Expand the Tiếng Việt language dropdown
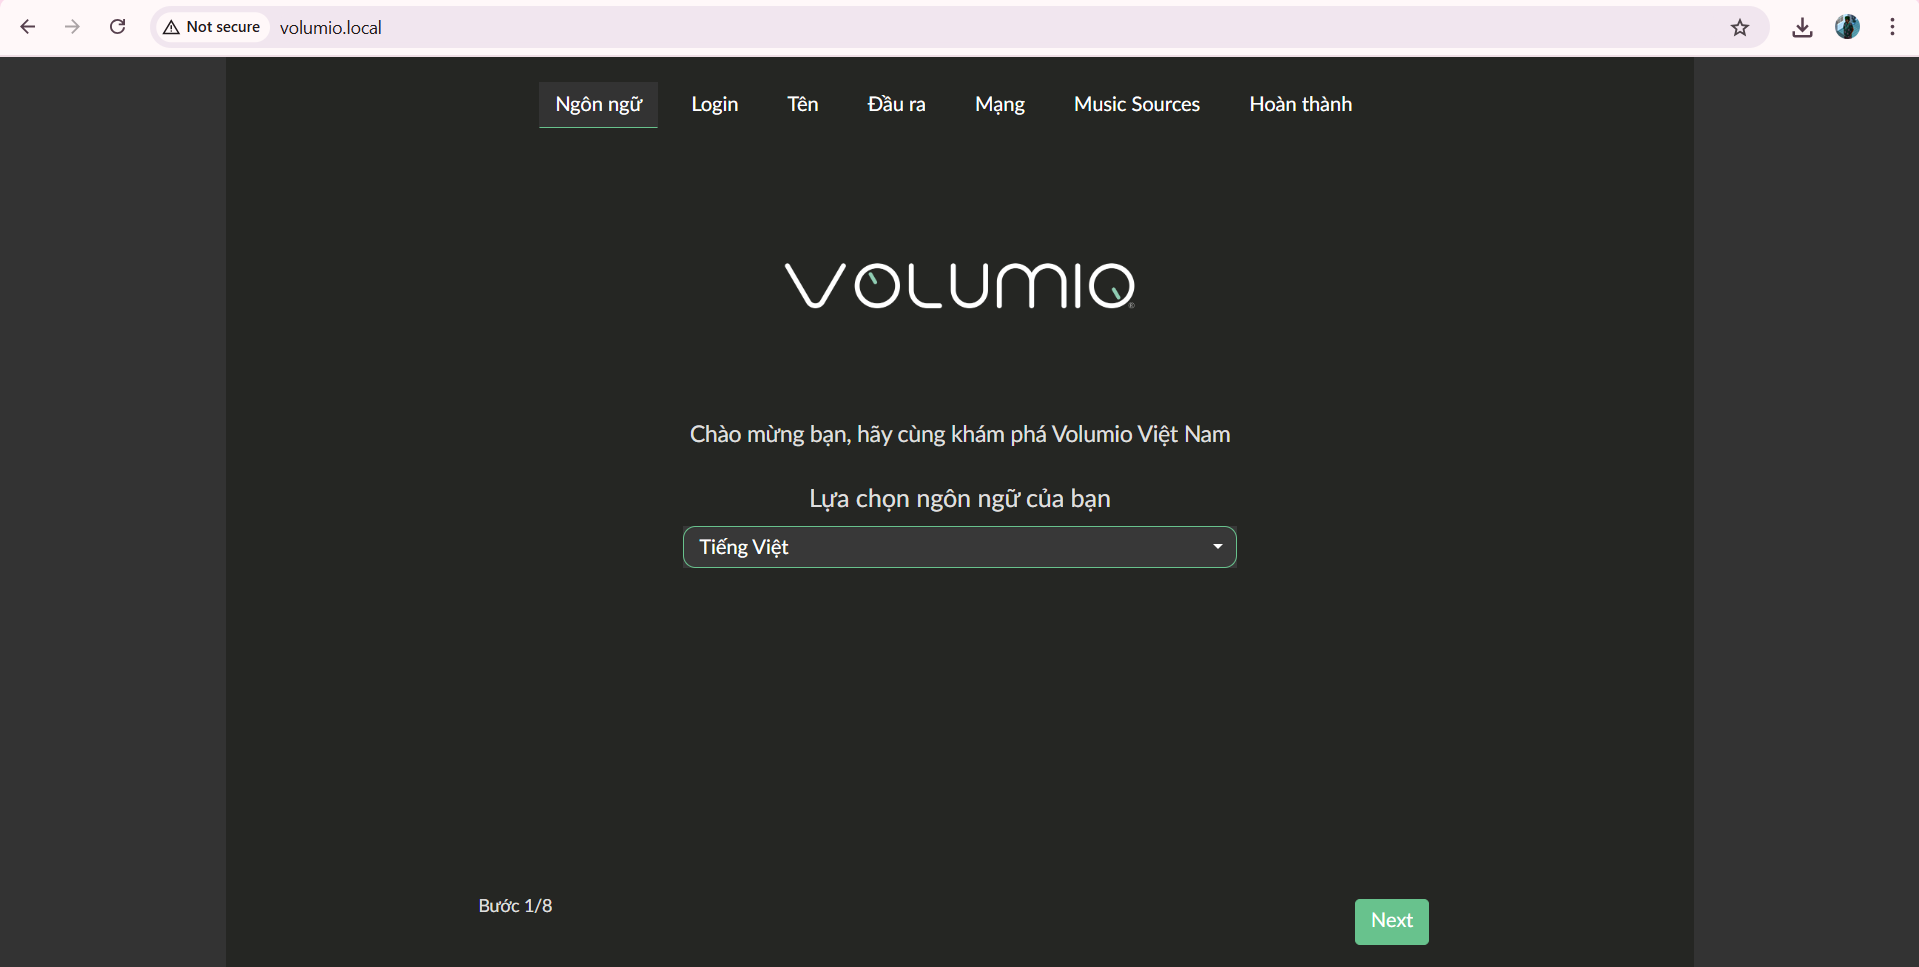The height and width of the screenshot is (967, 1919). pyautogui.click(x=960, y=547)
